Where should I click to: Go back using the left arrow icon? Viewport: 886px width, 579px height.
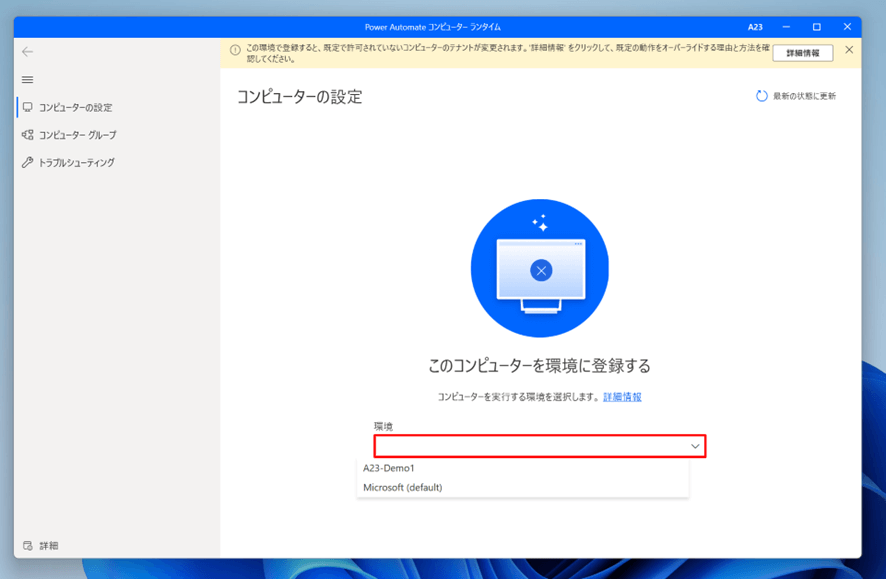(x=27, y=52)
